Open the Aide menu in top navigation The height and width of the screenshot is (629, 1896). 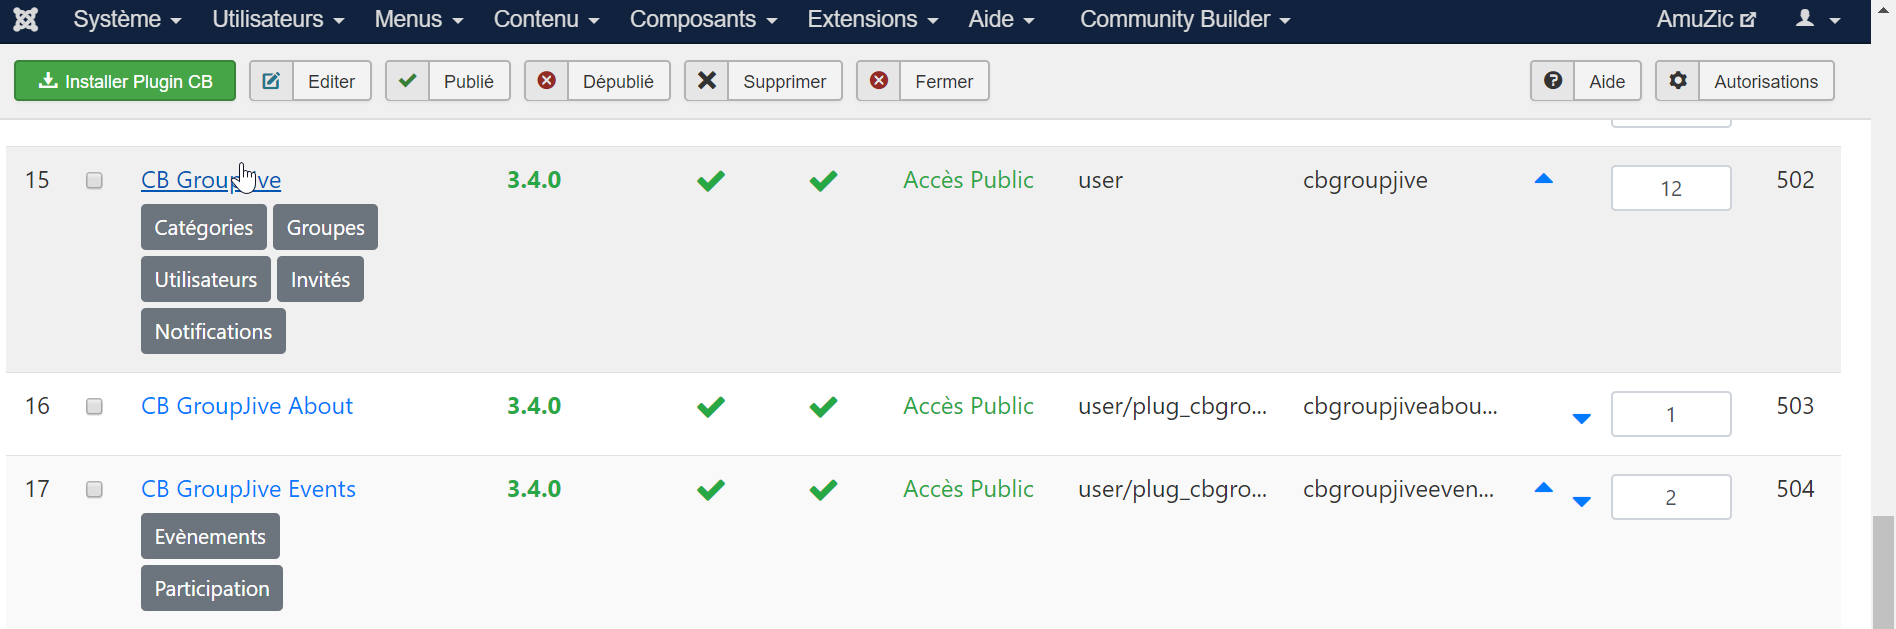point(1001,19)
